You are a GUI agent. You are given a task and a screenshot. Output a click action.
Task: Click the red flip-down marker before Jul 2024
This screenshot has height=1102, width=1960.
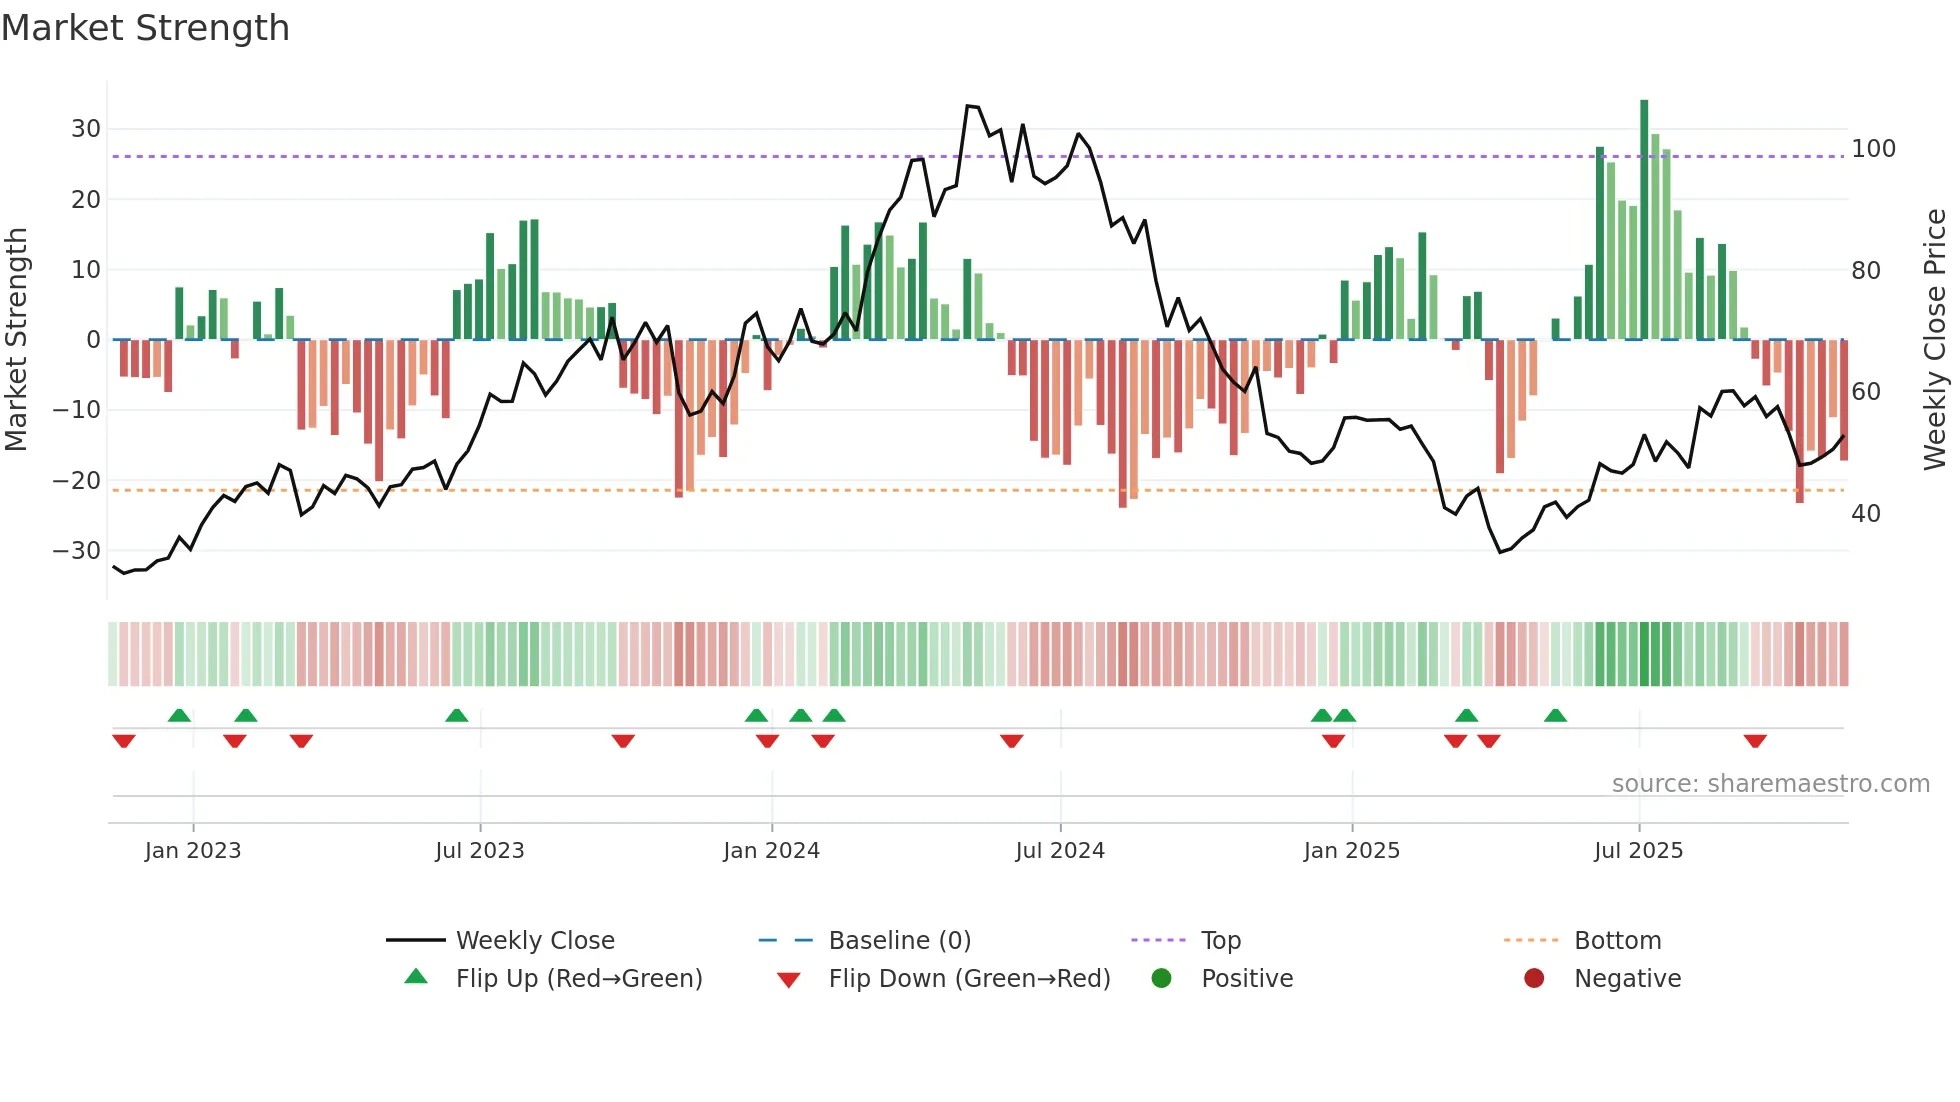pyautogui.click(x=1011, y=741)
